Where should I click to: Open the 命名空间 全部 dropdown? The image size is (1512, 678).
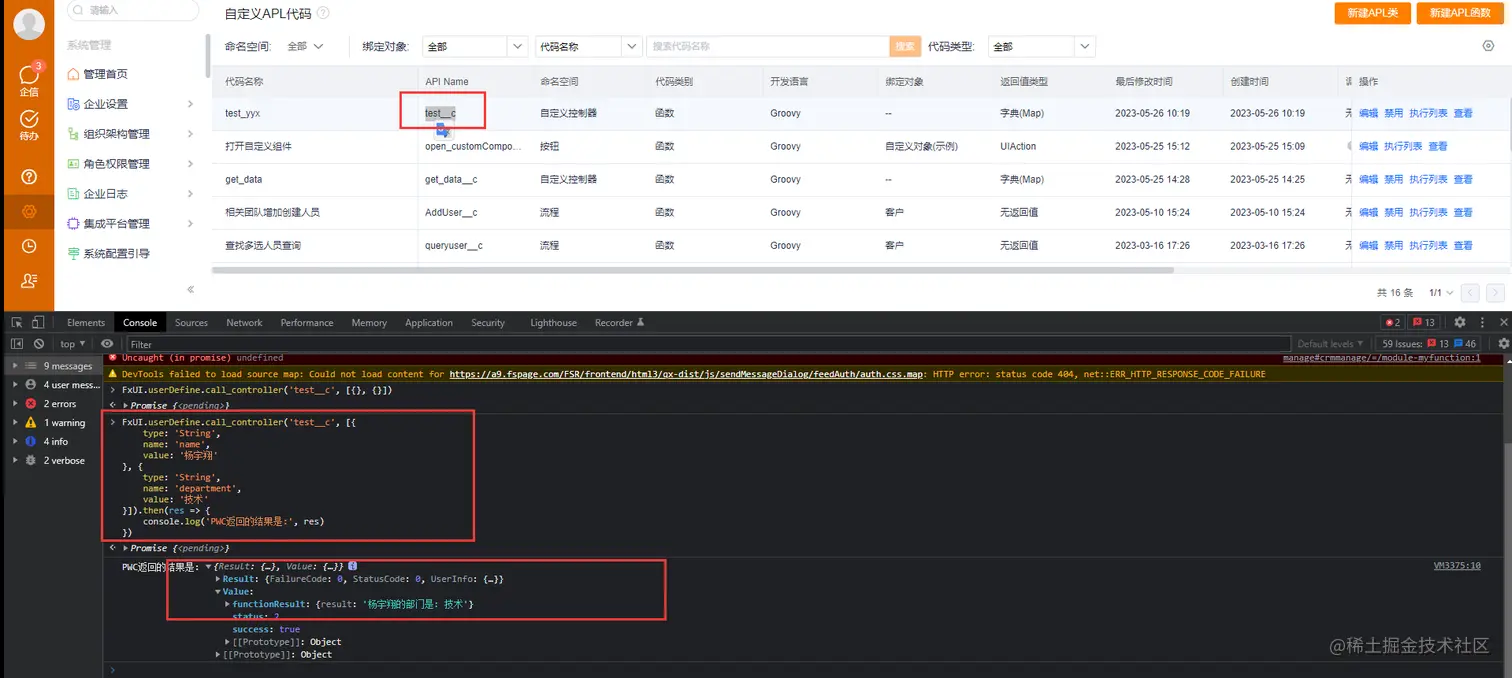pos(305,46)
